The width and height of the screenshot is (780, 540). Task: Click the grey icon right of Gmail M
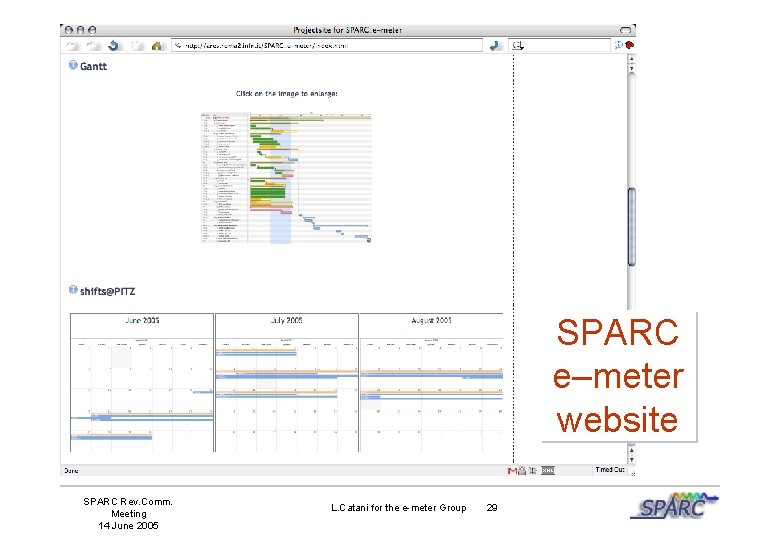tap(522, 470)
